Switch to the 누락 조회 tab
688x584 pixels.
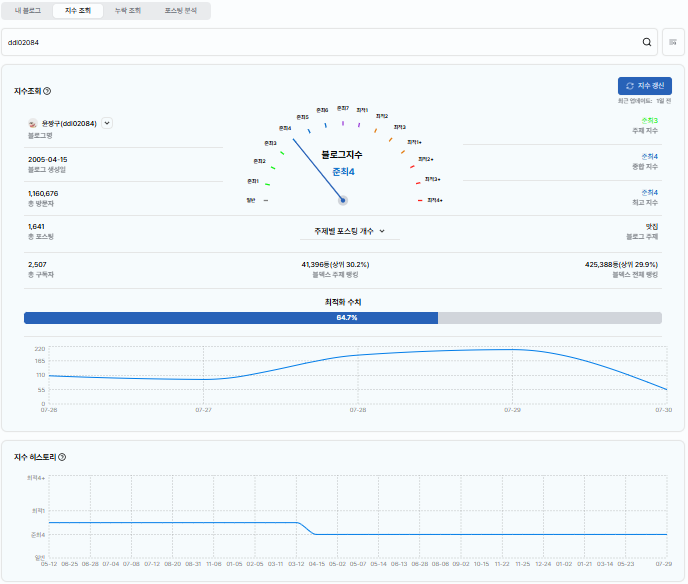(128, 11)
